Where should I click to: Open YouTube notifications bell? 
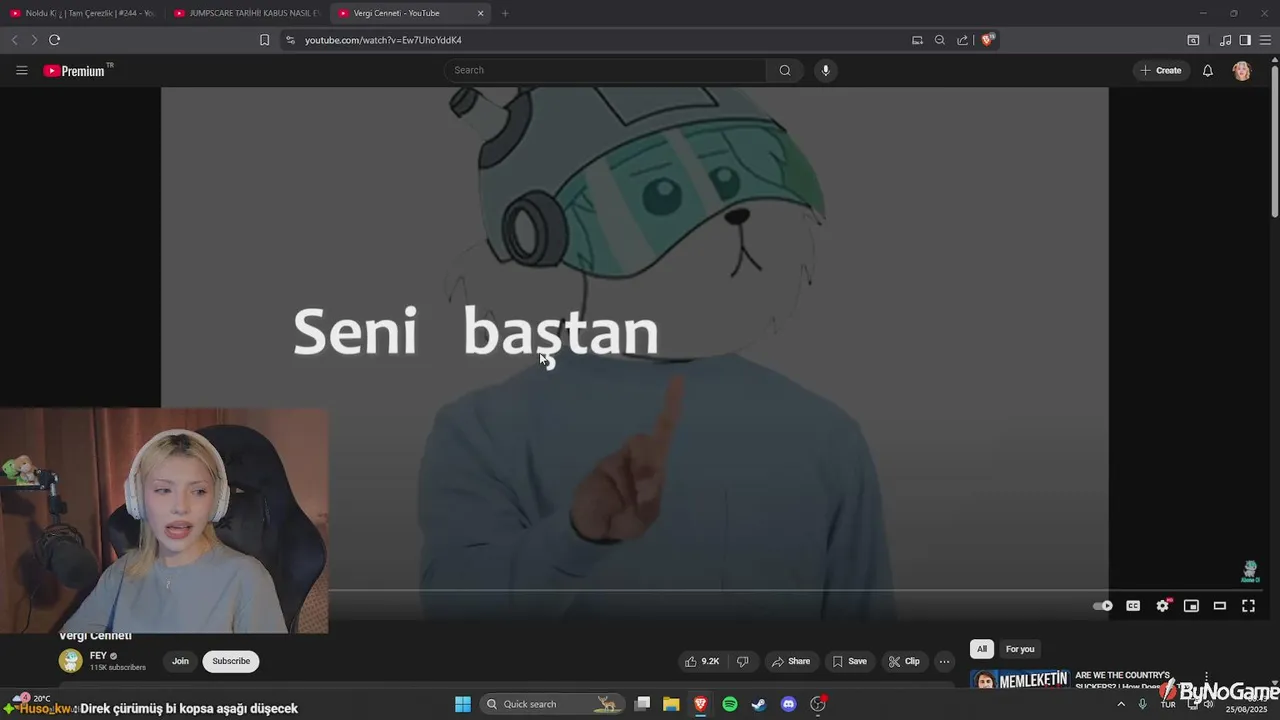[x=1207, y=70]
